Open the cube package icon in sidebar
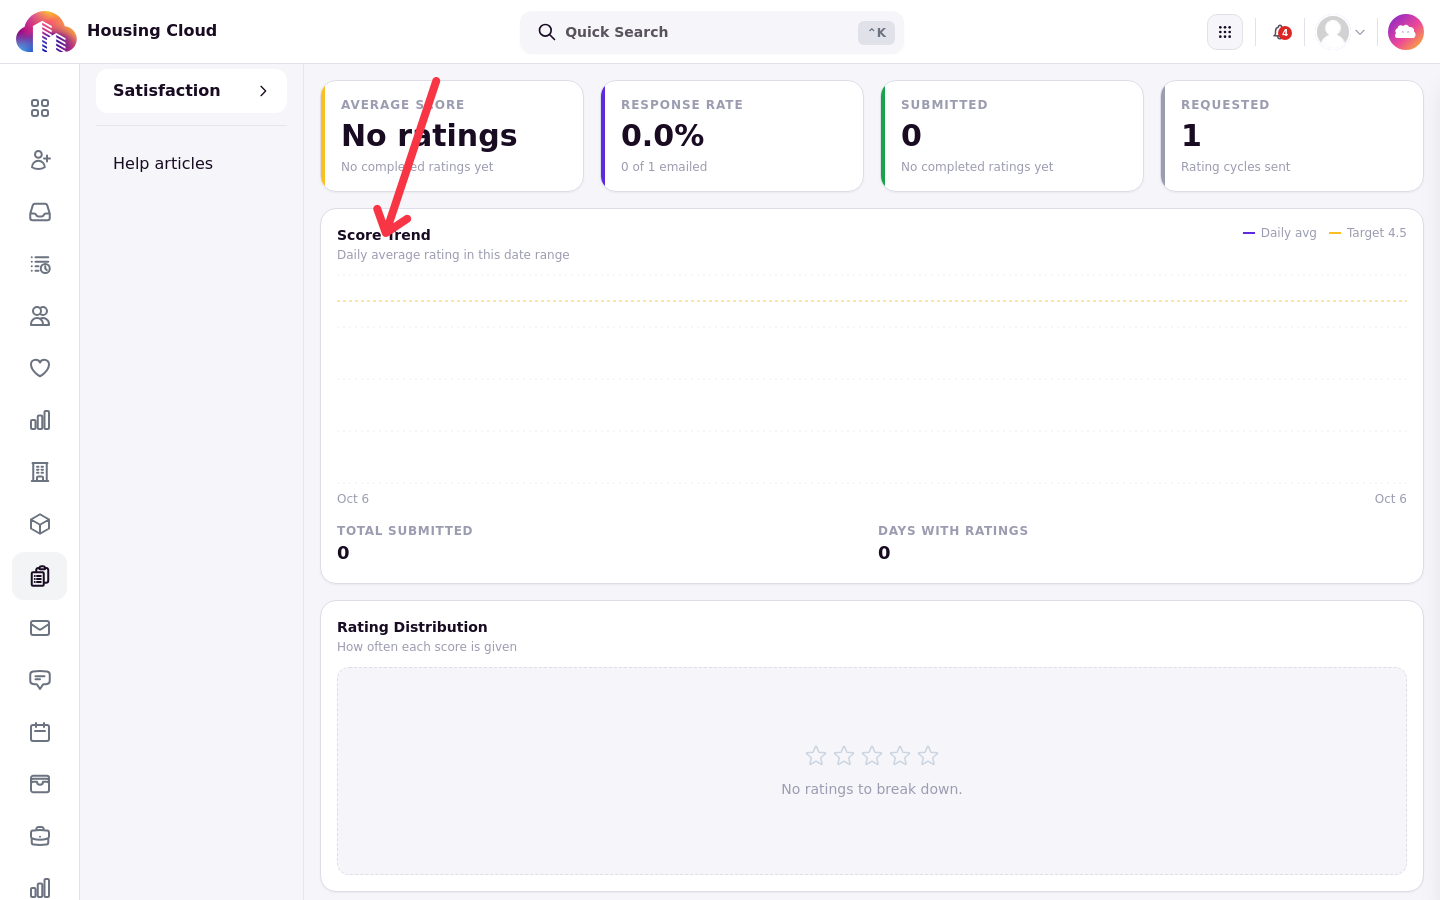The width and height of the screenshot is (1440, 900). (x=40, y=524)
